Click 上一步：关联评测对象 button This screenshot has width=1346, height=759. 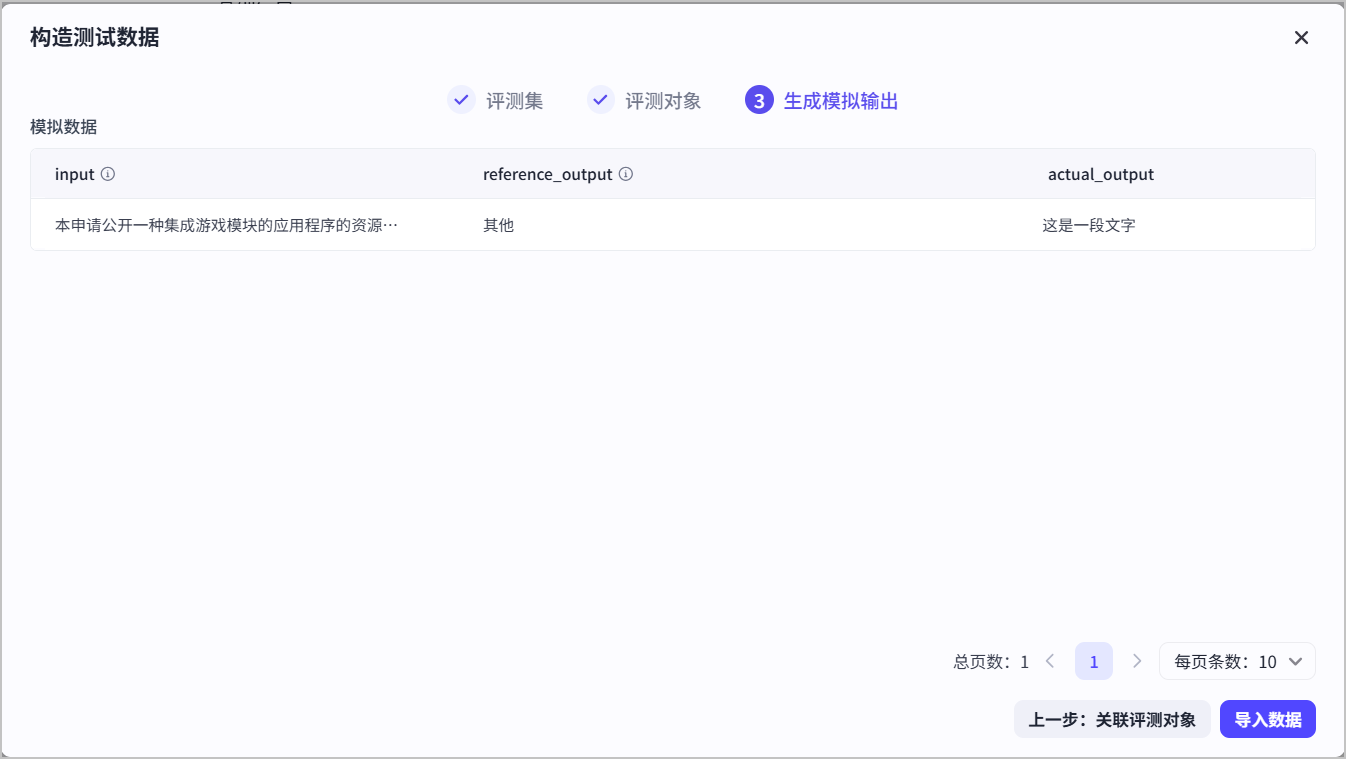click(1112, 719)
